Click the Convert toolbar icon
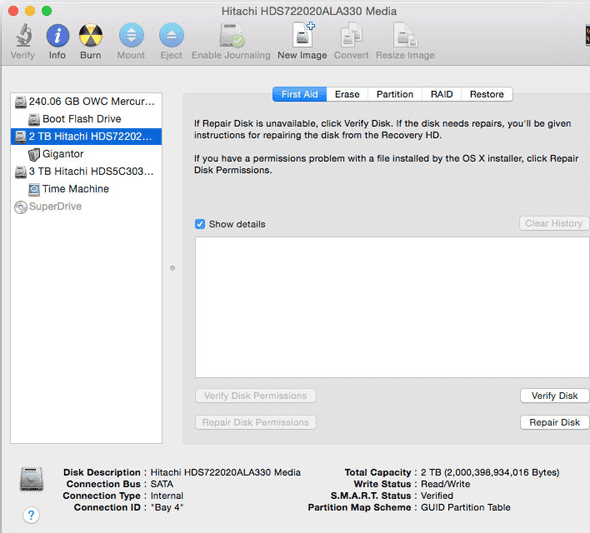Screen dimensions: 590x533 coord(351,35)
